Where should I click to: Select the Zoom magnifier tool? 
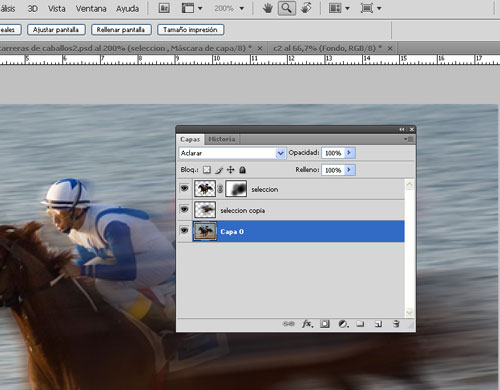(287, 8)
